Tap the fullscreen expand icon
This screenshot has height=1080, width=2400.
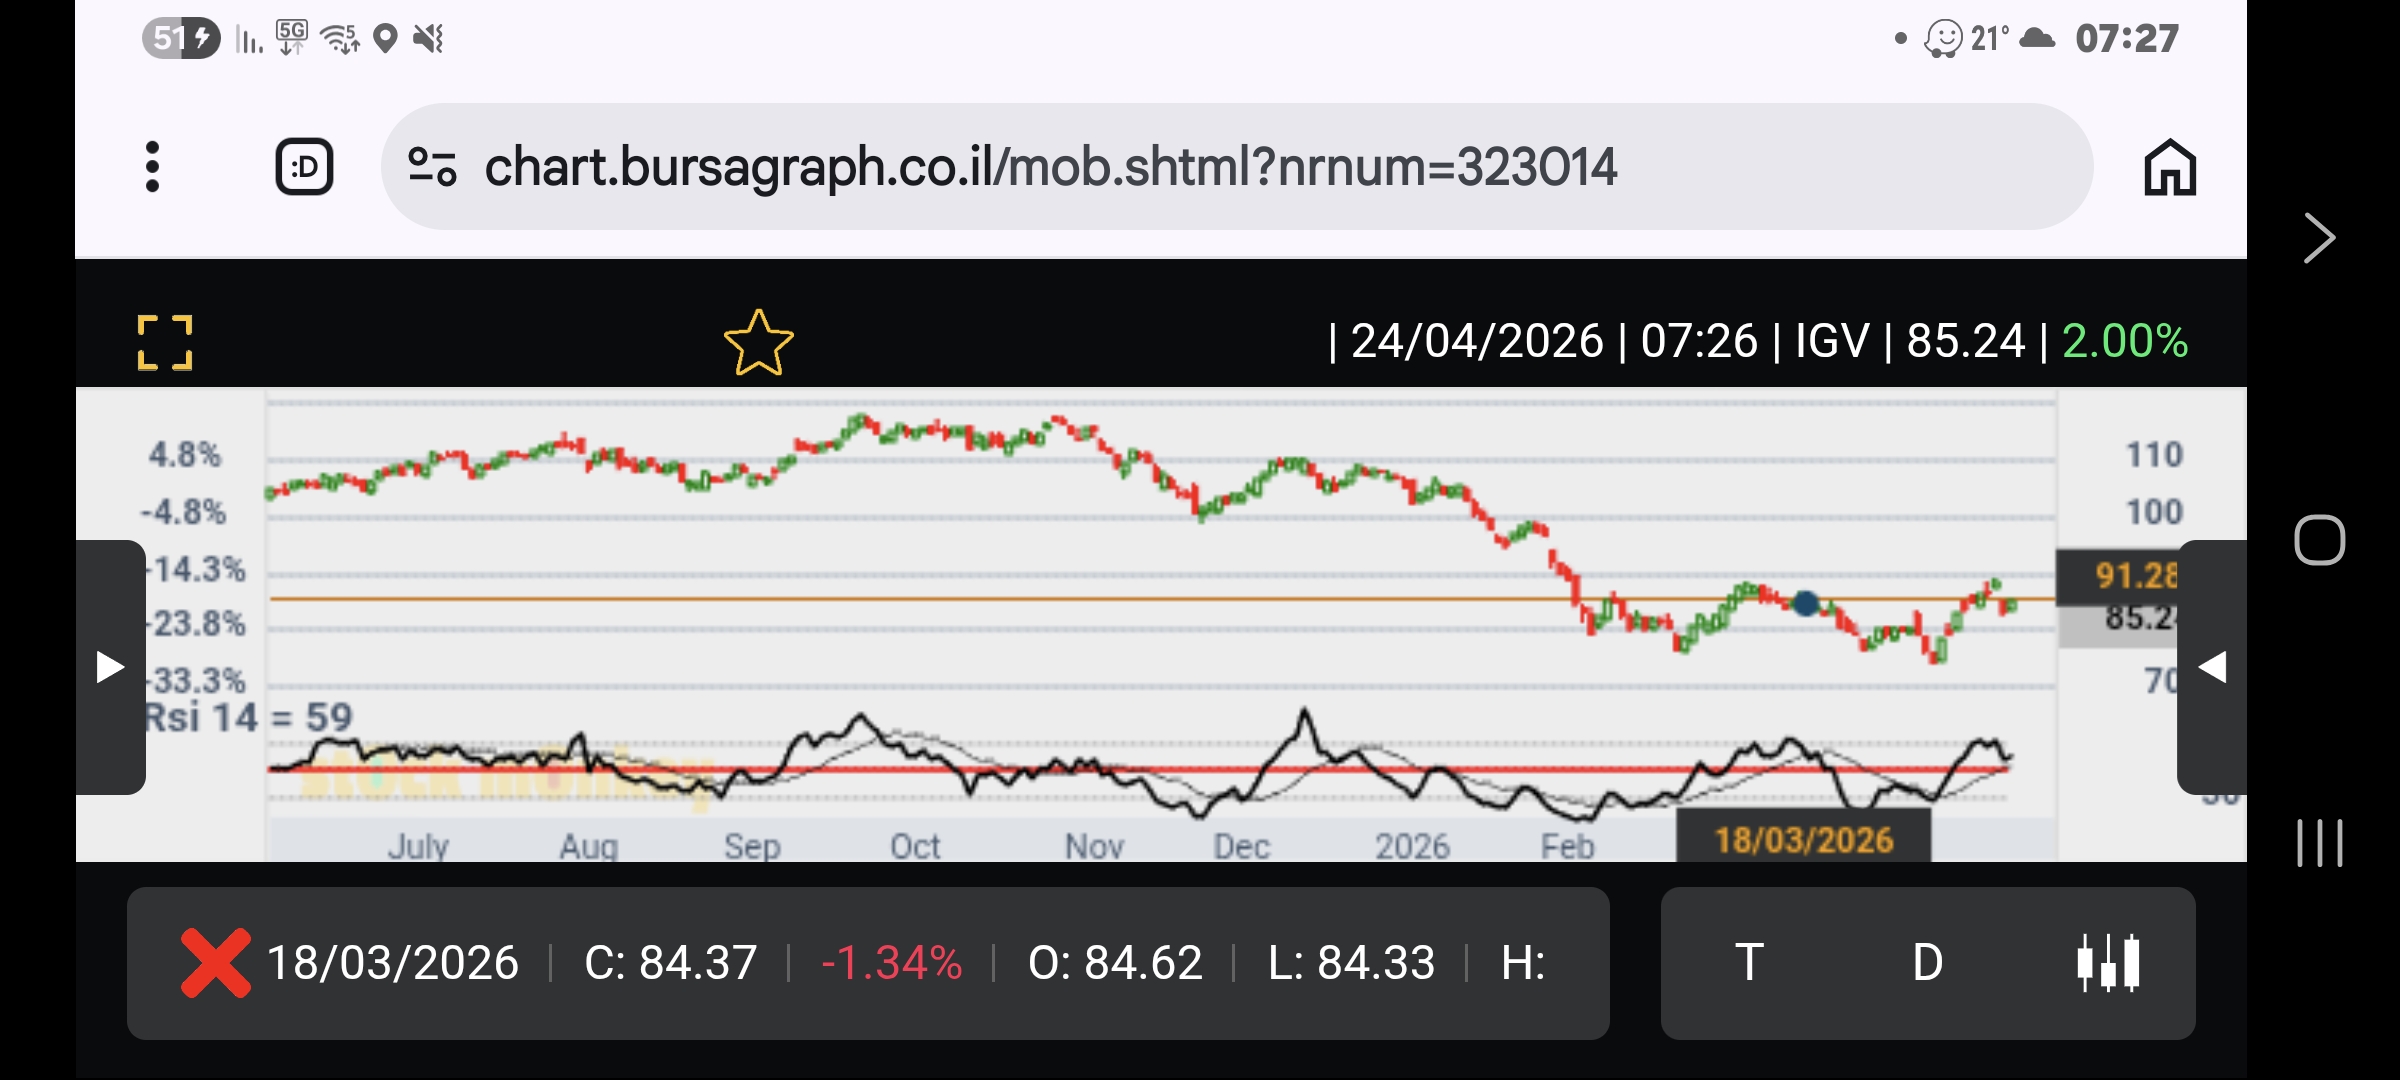coord(165,343)
